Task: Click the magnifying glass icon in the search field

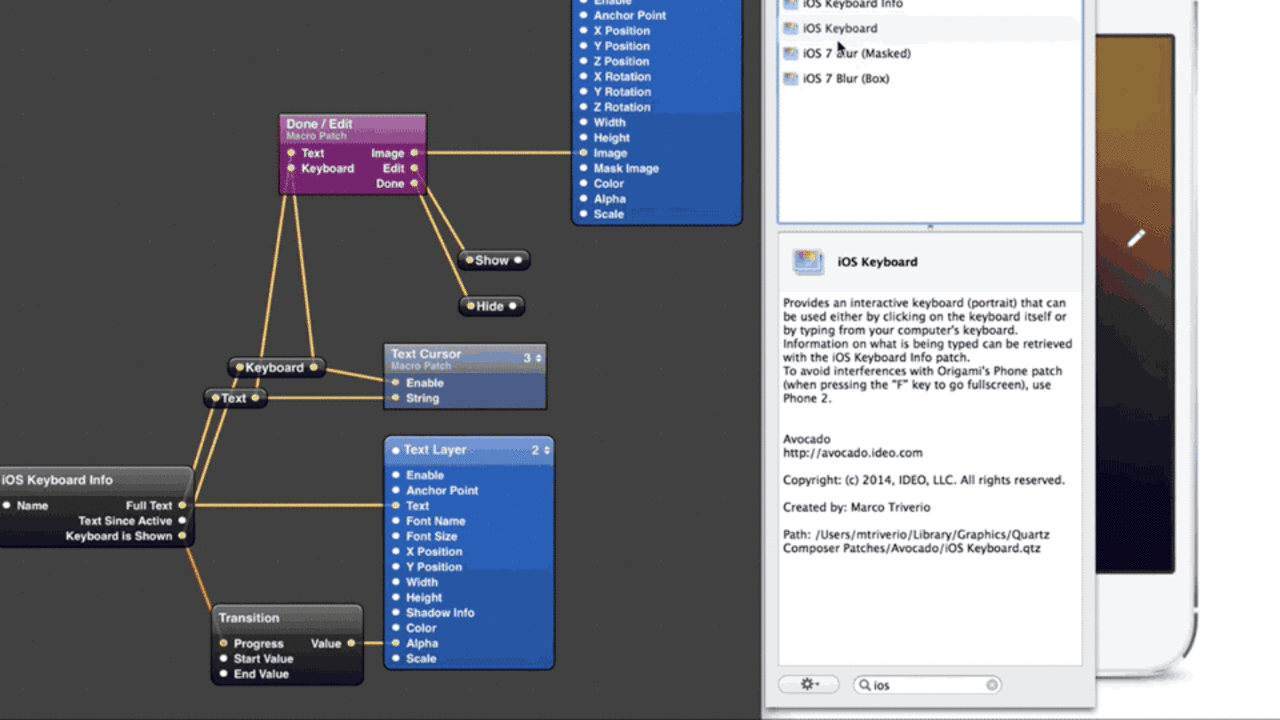Action: (x=864, y=685)
